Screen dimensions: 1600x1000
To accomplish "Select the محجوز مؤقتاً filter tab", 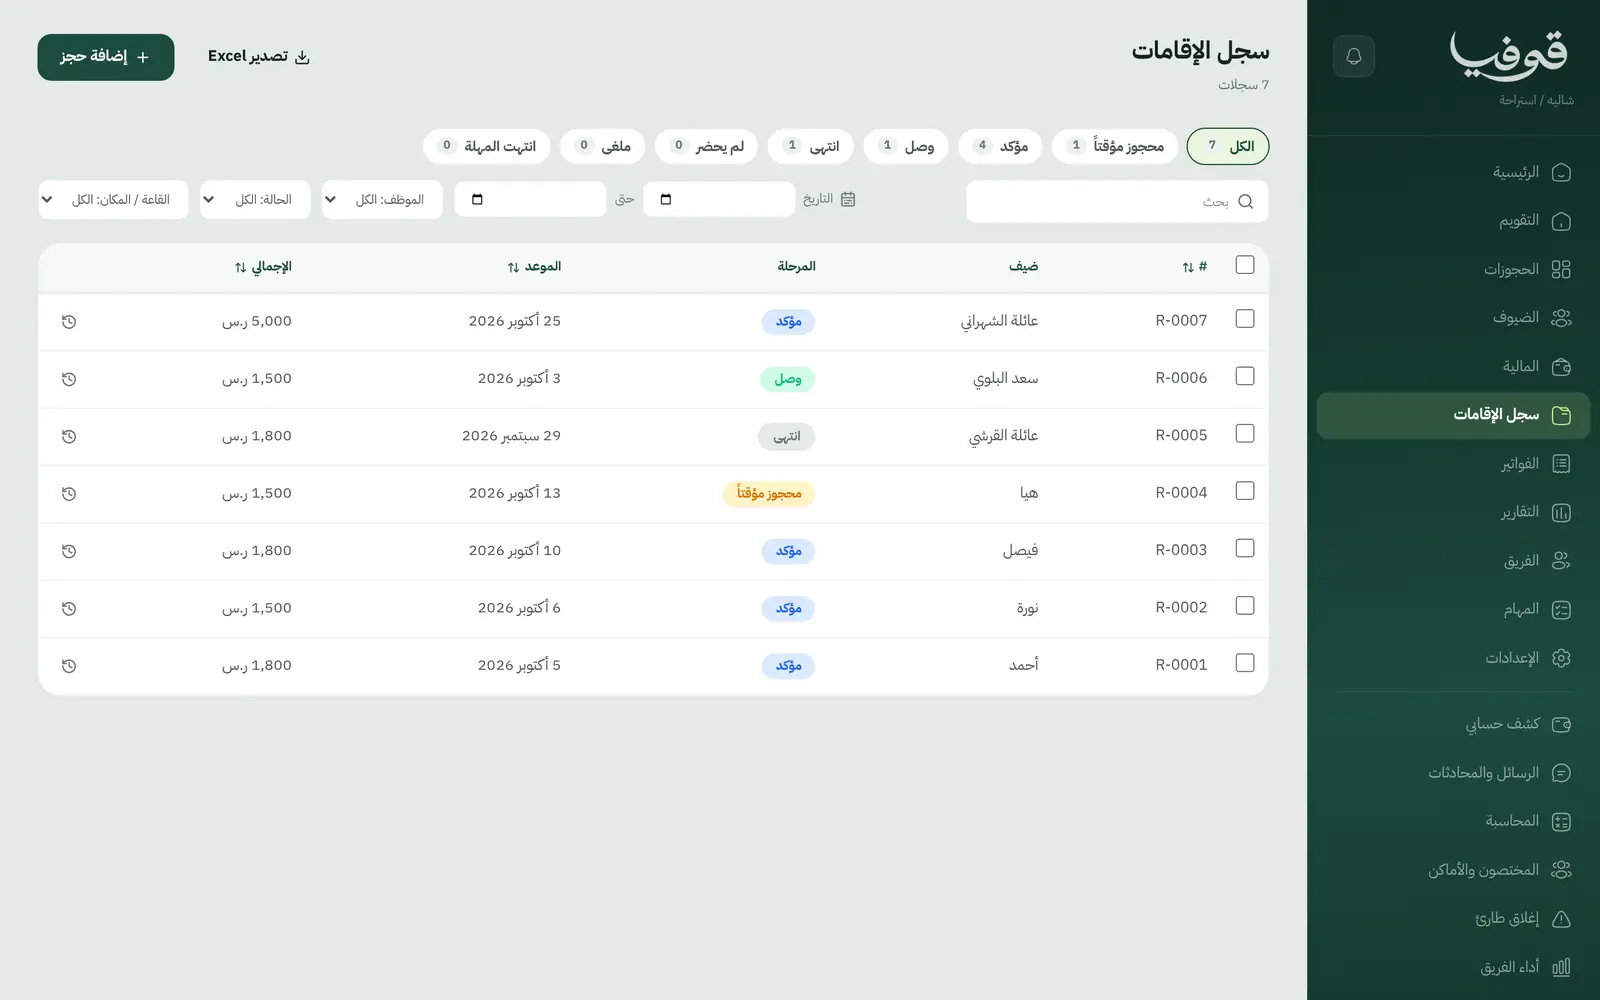I will pos(1115,146).
